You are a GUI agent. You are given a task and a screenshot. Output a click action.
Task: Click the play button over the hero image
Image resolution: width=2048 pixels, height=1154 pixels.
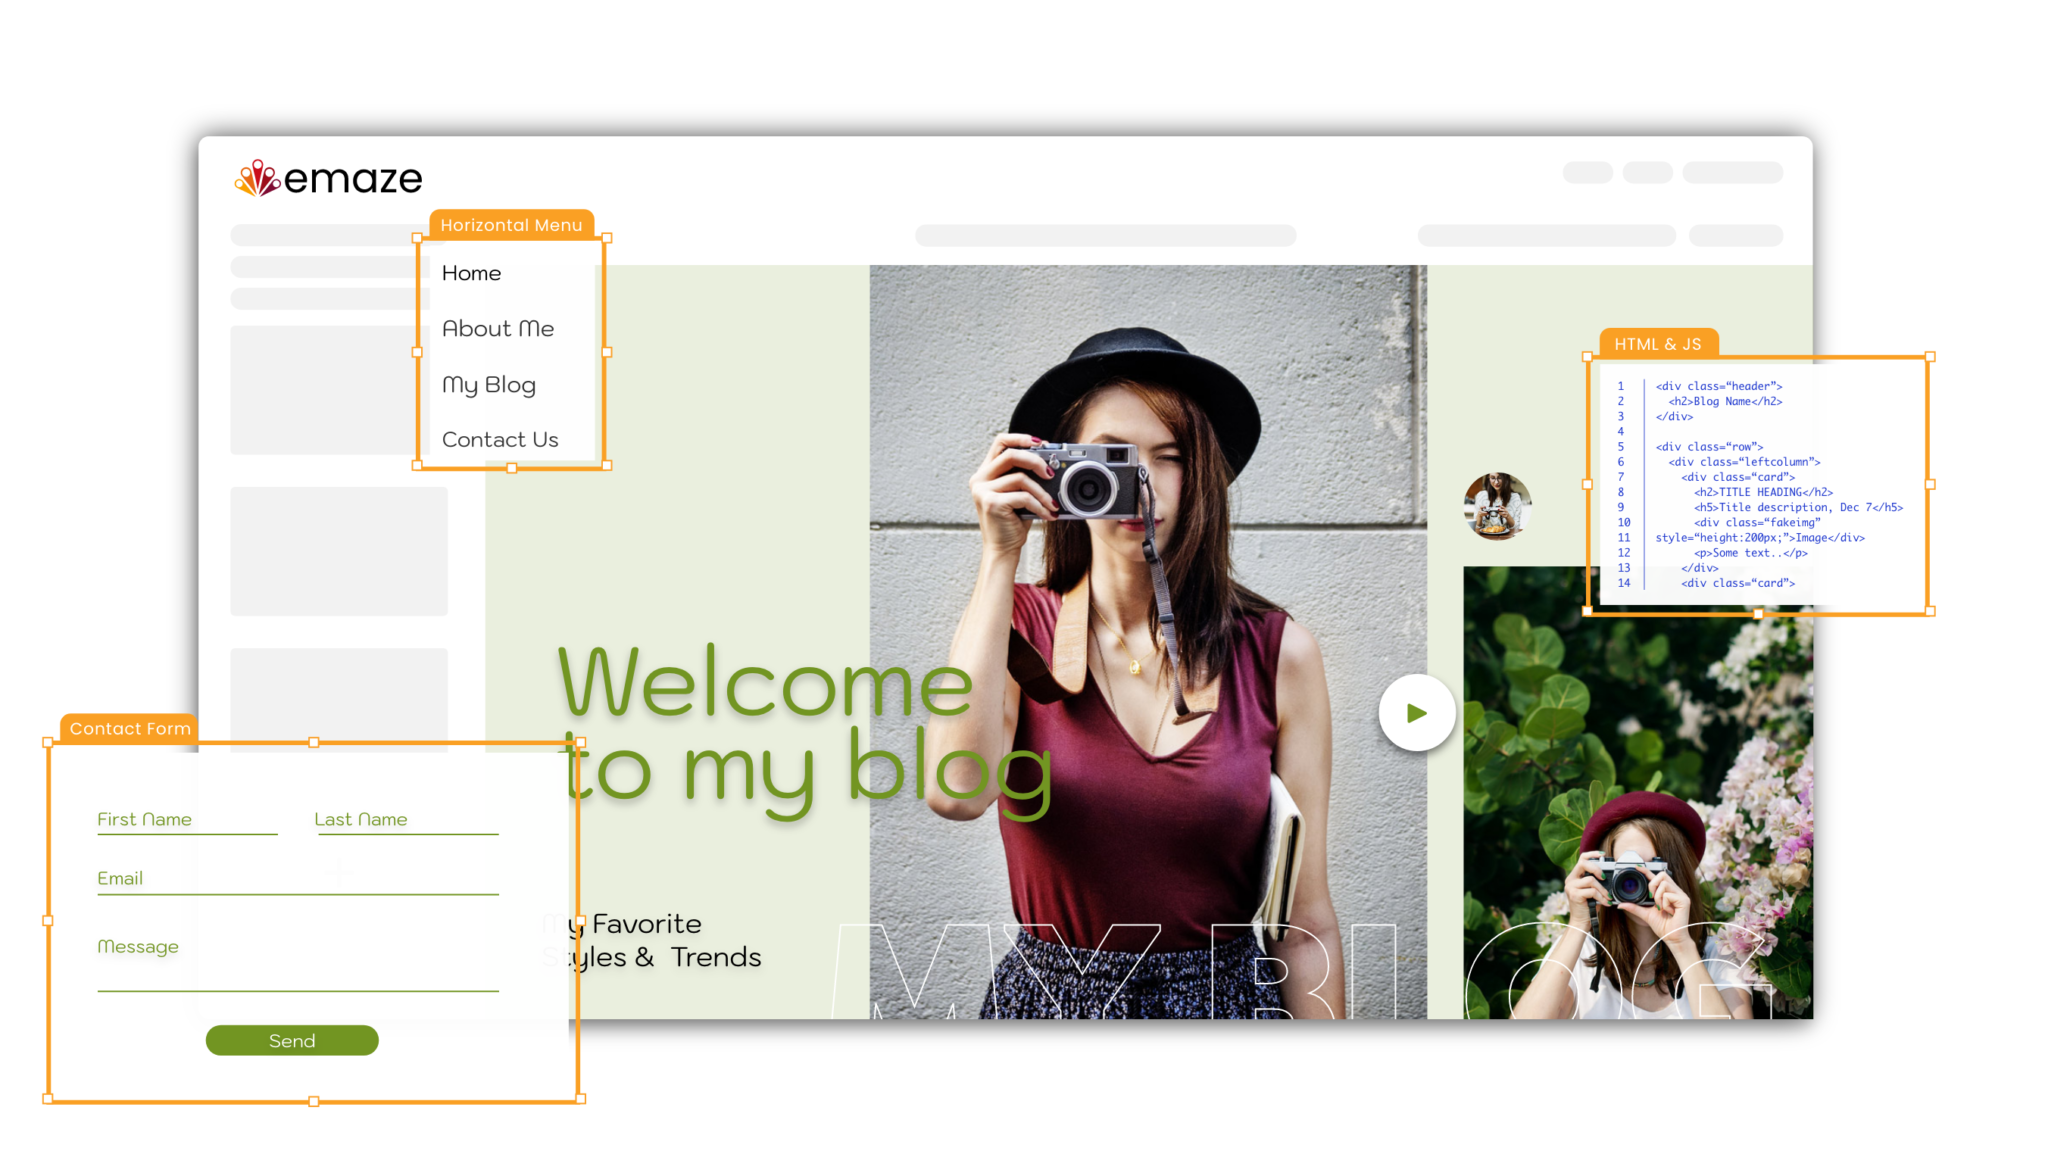coord(1417,712)
